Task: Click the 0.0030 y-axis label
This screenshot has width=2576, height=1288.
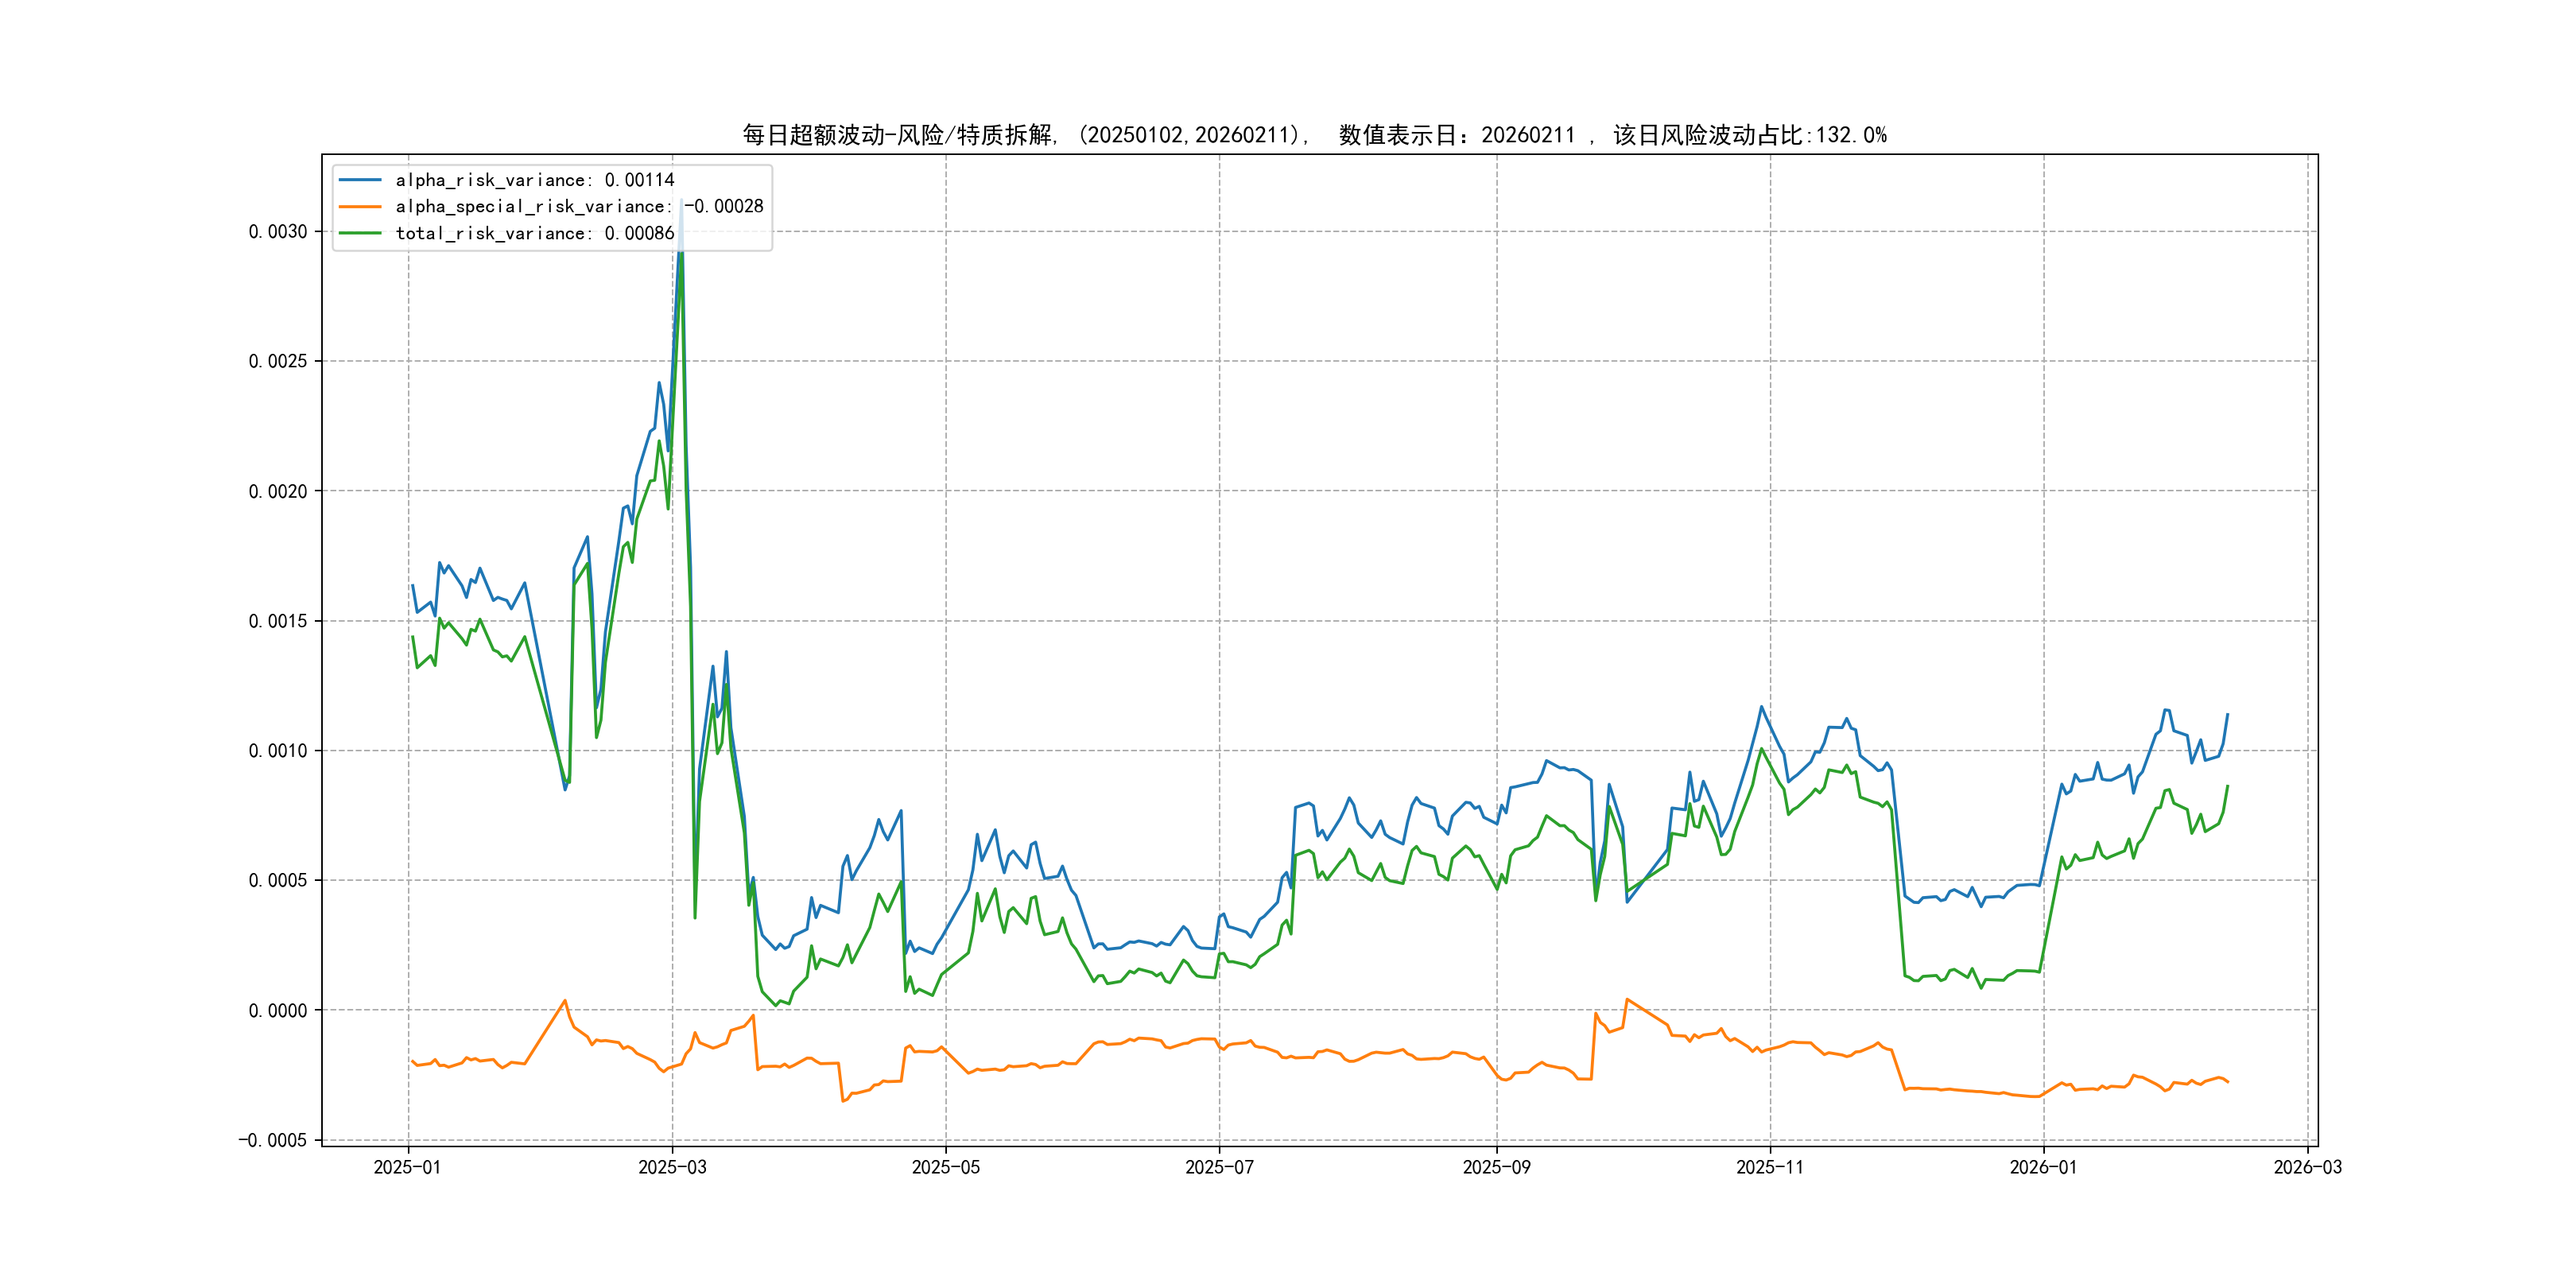Action: coord(278,232)
